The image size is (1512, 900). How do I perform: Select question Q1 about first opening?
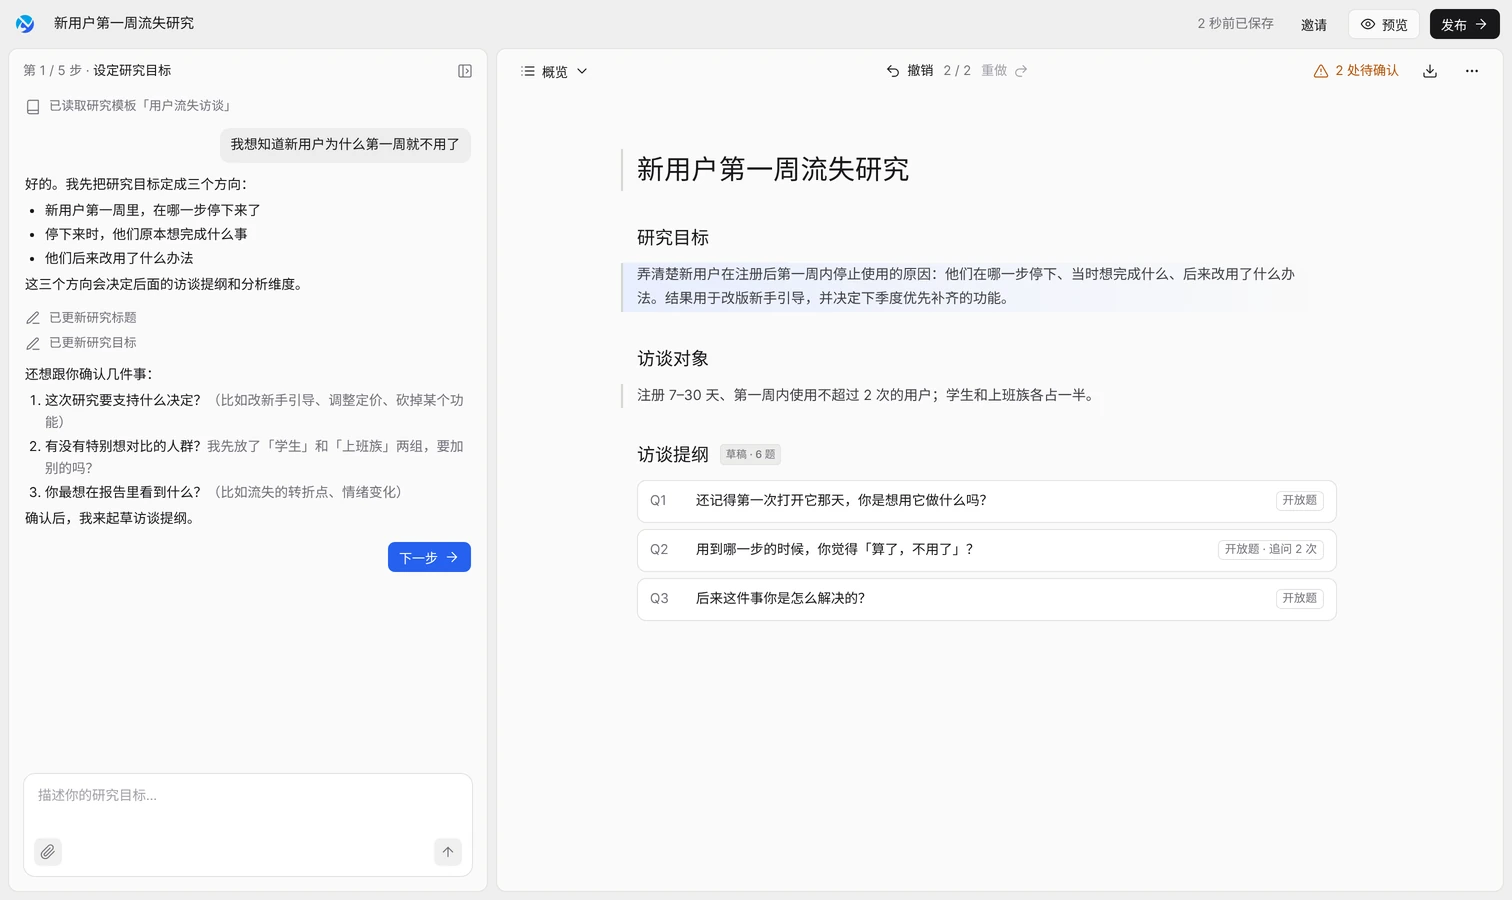point(987,501)
